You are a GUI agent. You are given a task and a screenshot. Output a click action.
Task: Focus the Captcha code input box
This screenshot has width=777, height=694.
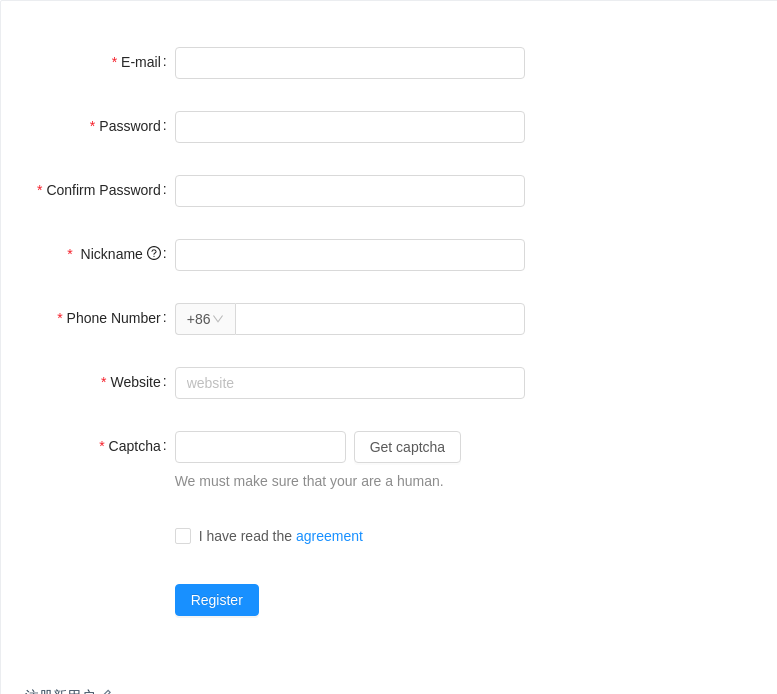(260, 447)
